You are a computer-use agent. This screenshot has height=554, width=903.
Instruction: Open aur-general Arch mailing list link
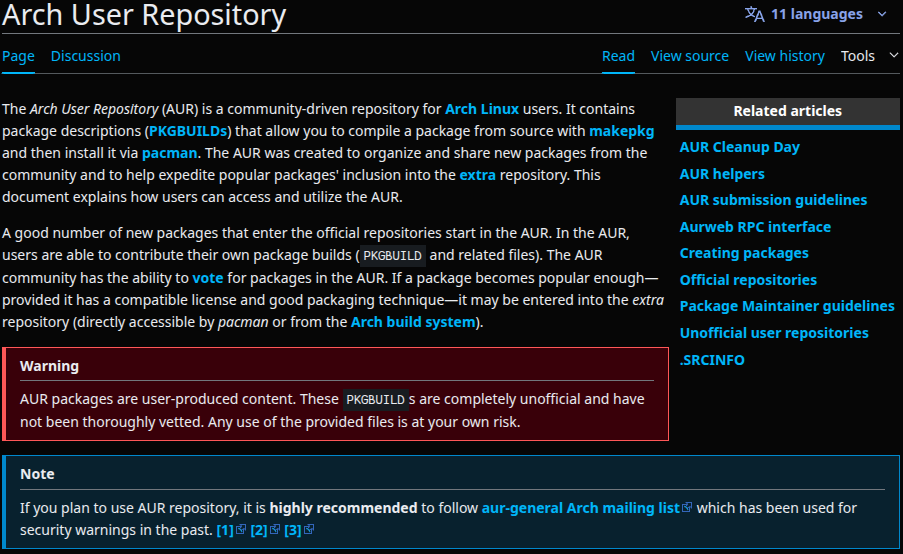coord(580,508)
